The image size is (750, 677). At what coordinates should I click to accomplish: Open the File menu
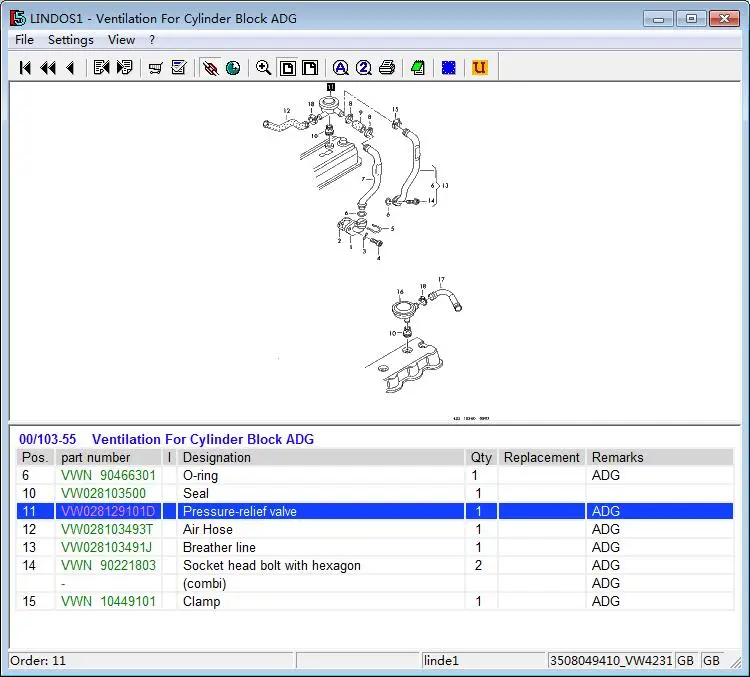coord(24,40)
